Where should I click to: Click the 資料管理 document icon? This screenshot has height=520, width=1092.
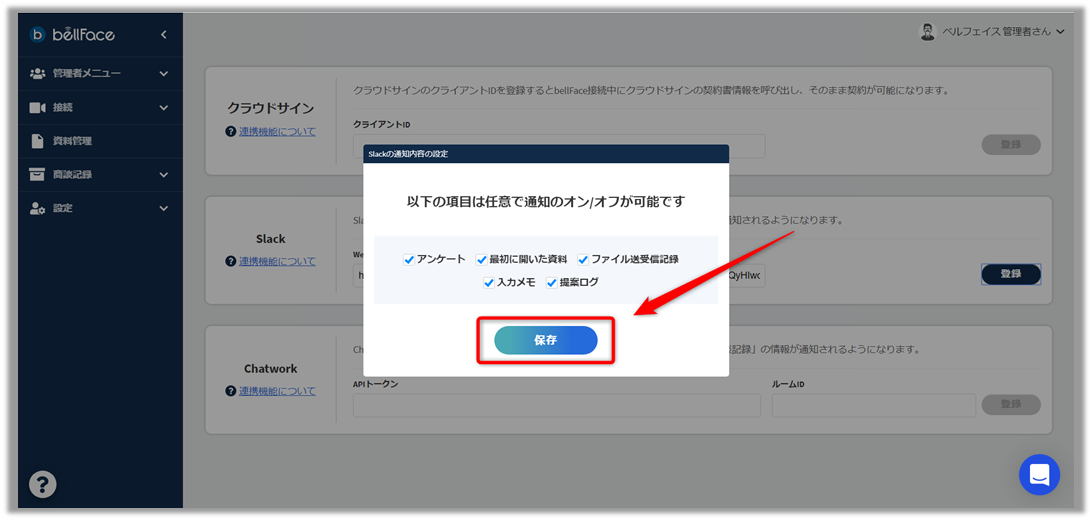pos(38,141)
